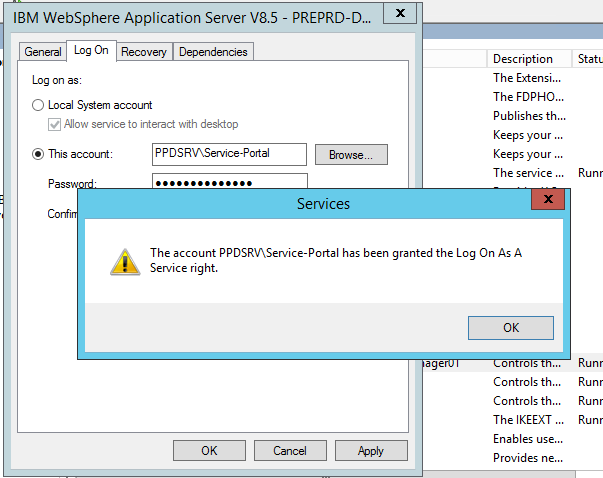Open the Dependencies tab
The height and width of the screenshot is (478, 603).
pos(213,52)
